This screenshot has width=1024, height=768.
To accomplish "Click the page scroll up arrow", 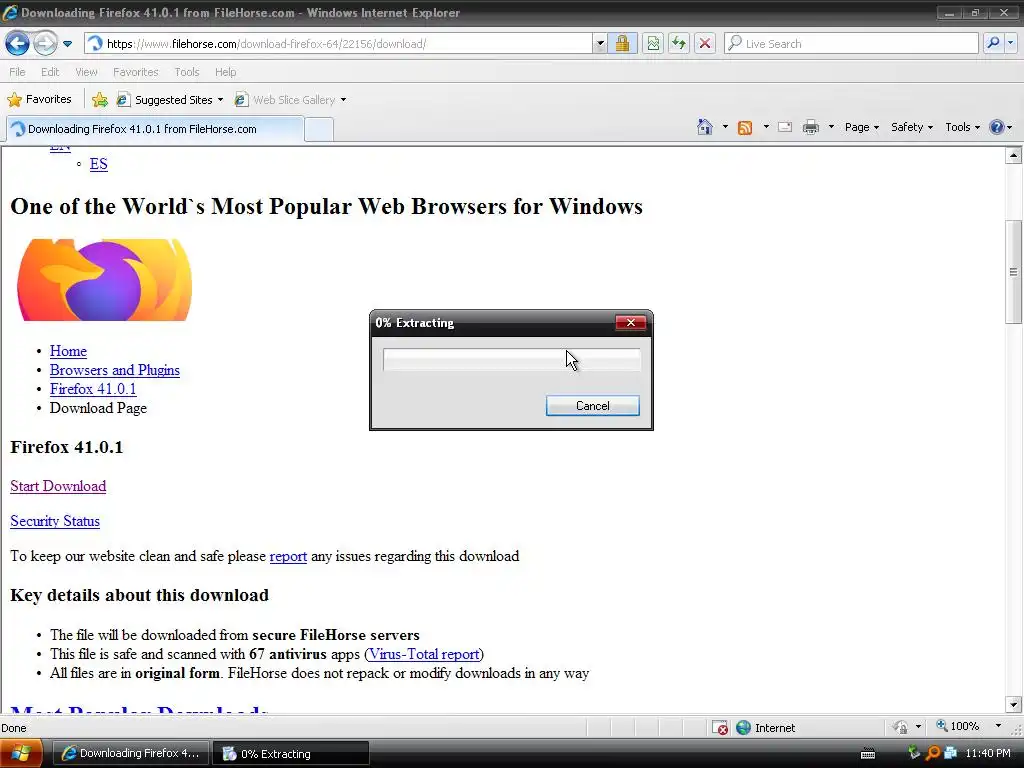I will click(1013, 155).
